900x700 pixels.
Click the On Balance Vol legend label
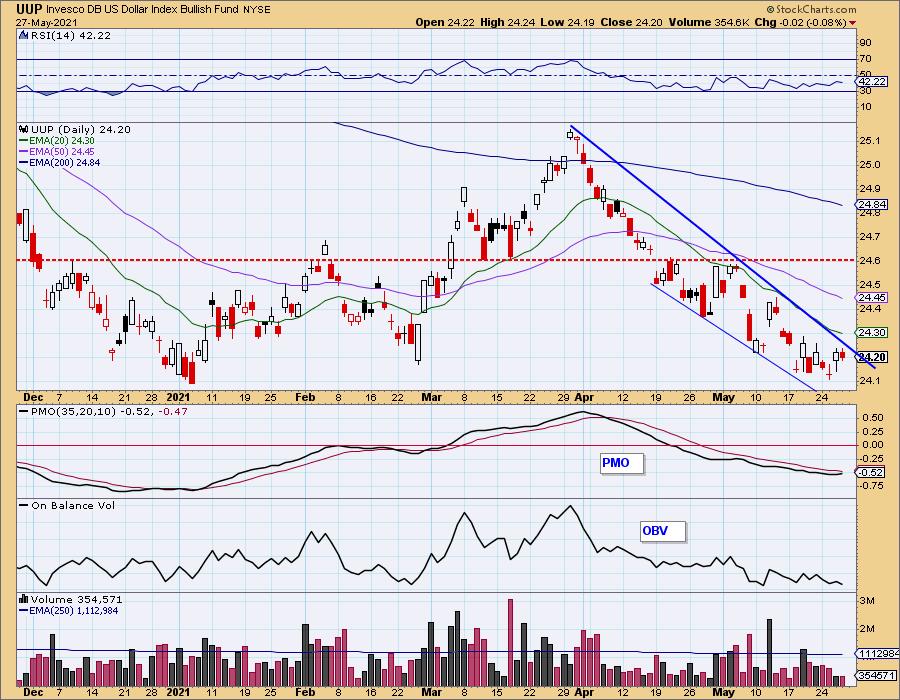tap(67, 505)
